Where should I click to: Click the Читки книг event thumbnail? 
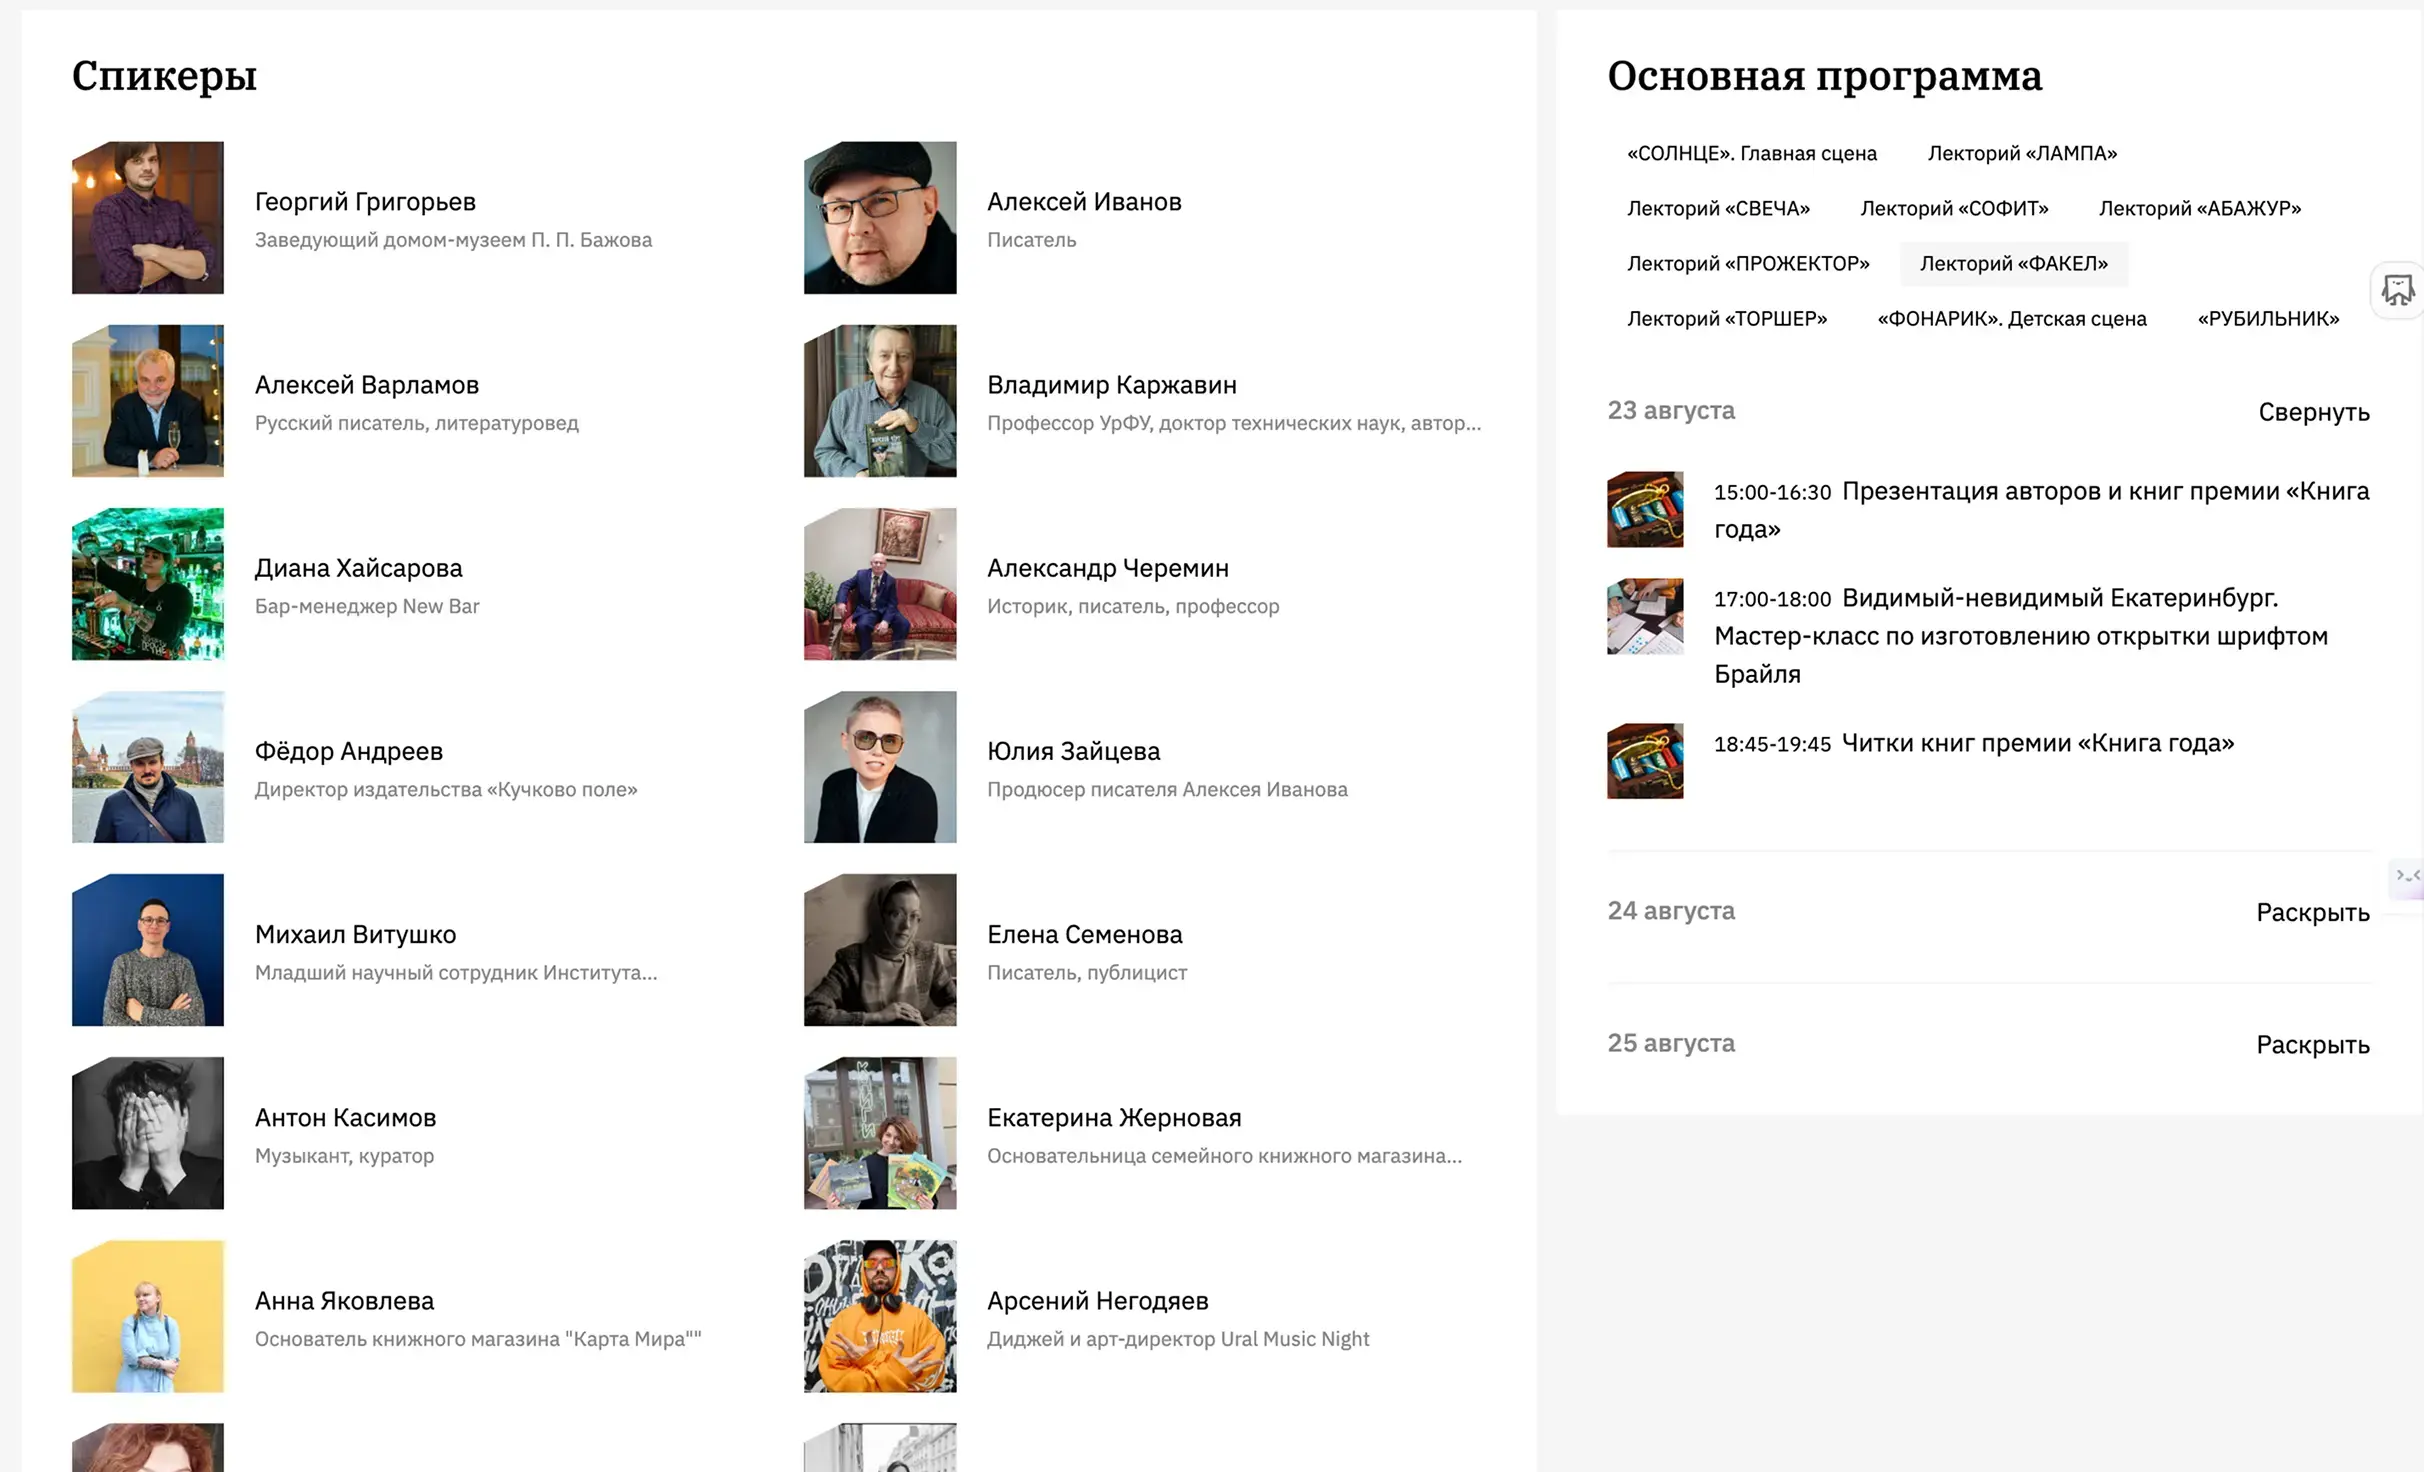coord(1644,762)
